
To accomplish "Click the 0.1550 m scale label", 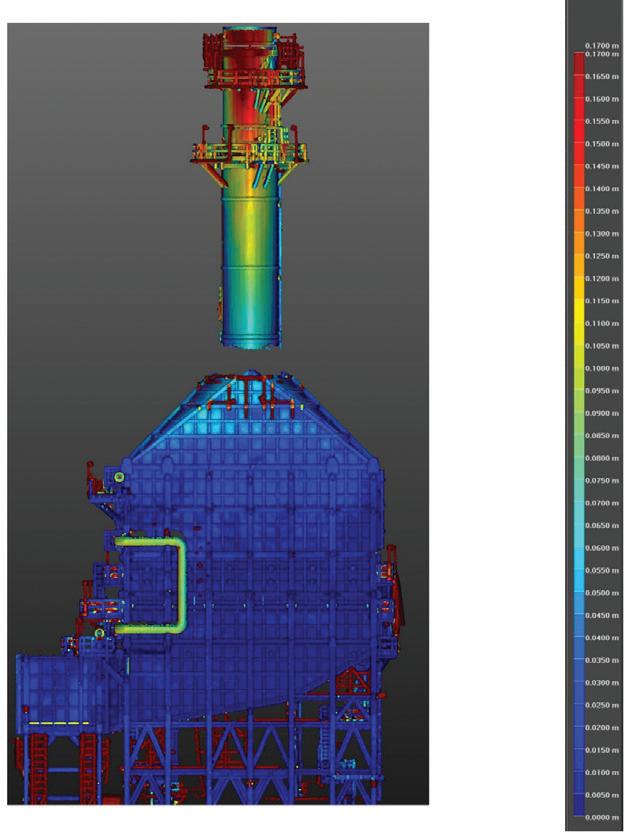I will click(x=602, y=121).
